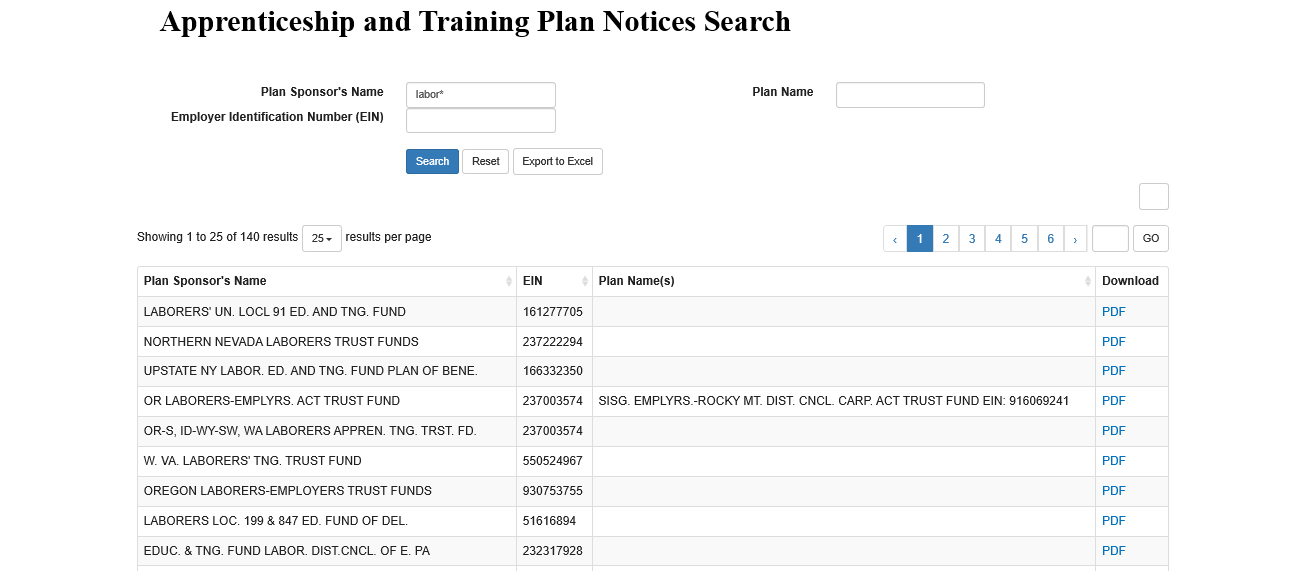Sort by Plan Sponsor's Name arrows
Screen dimensions: 1314x571
(x=508, y=281)
